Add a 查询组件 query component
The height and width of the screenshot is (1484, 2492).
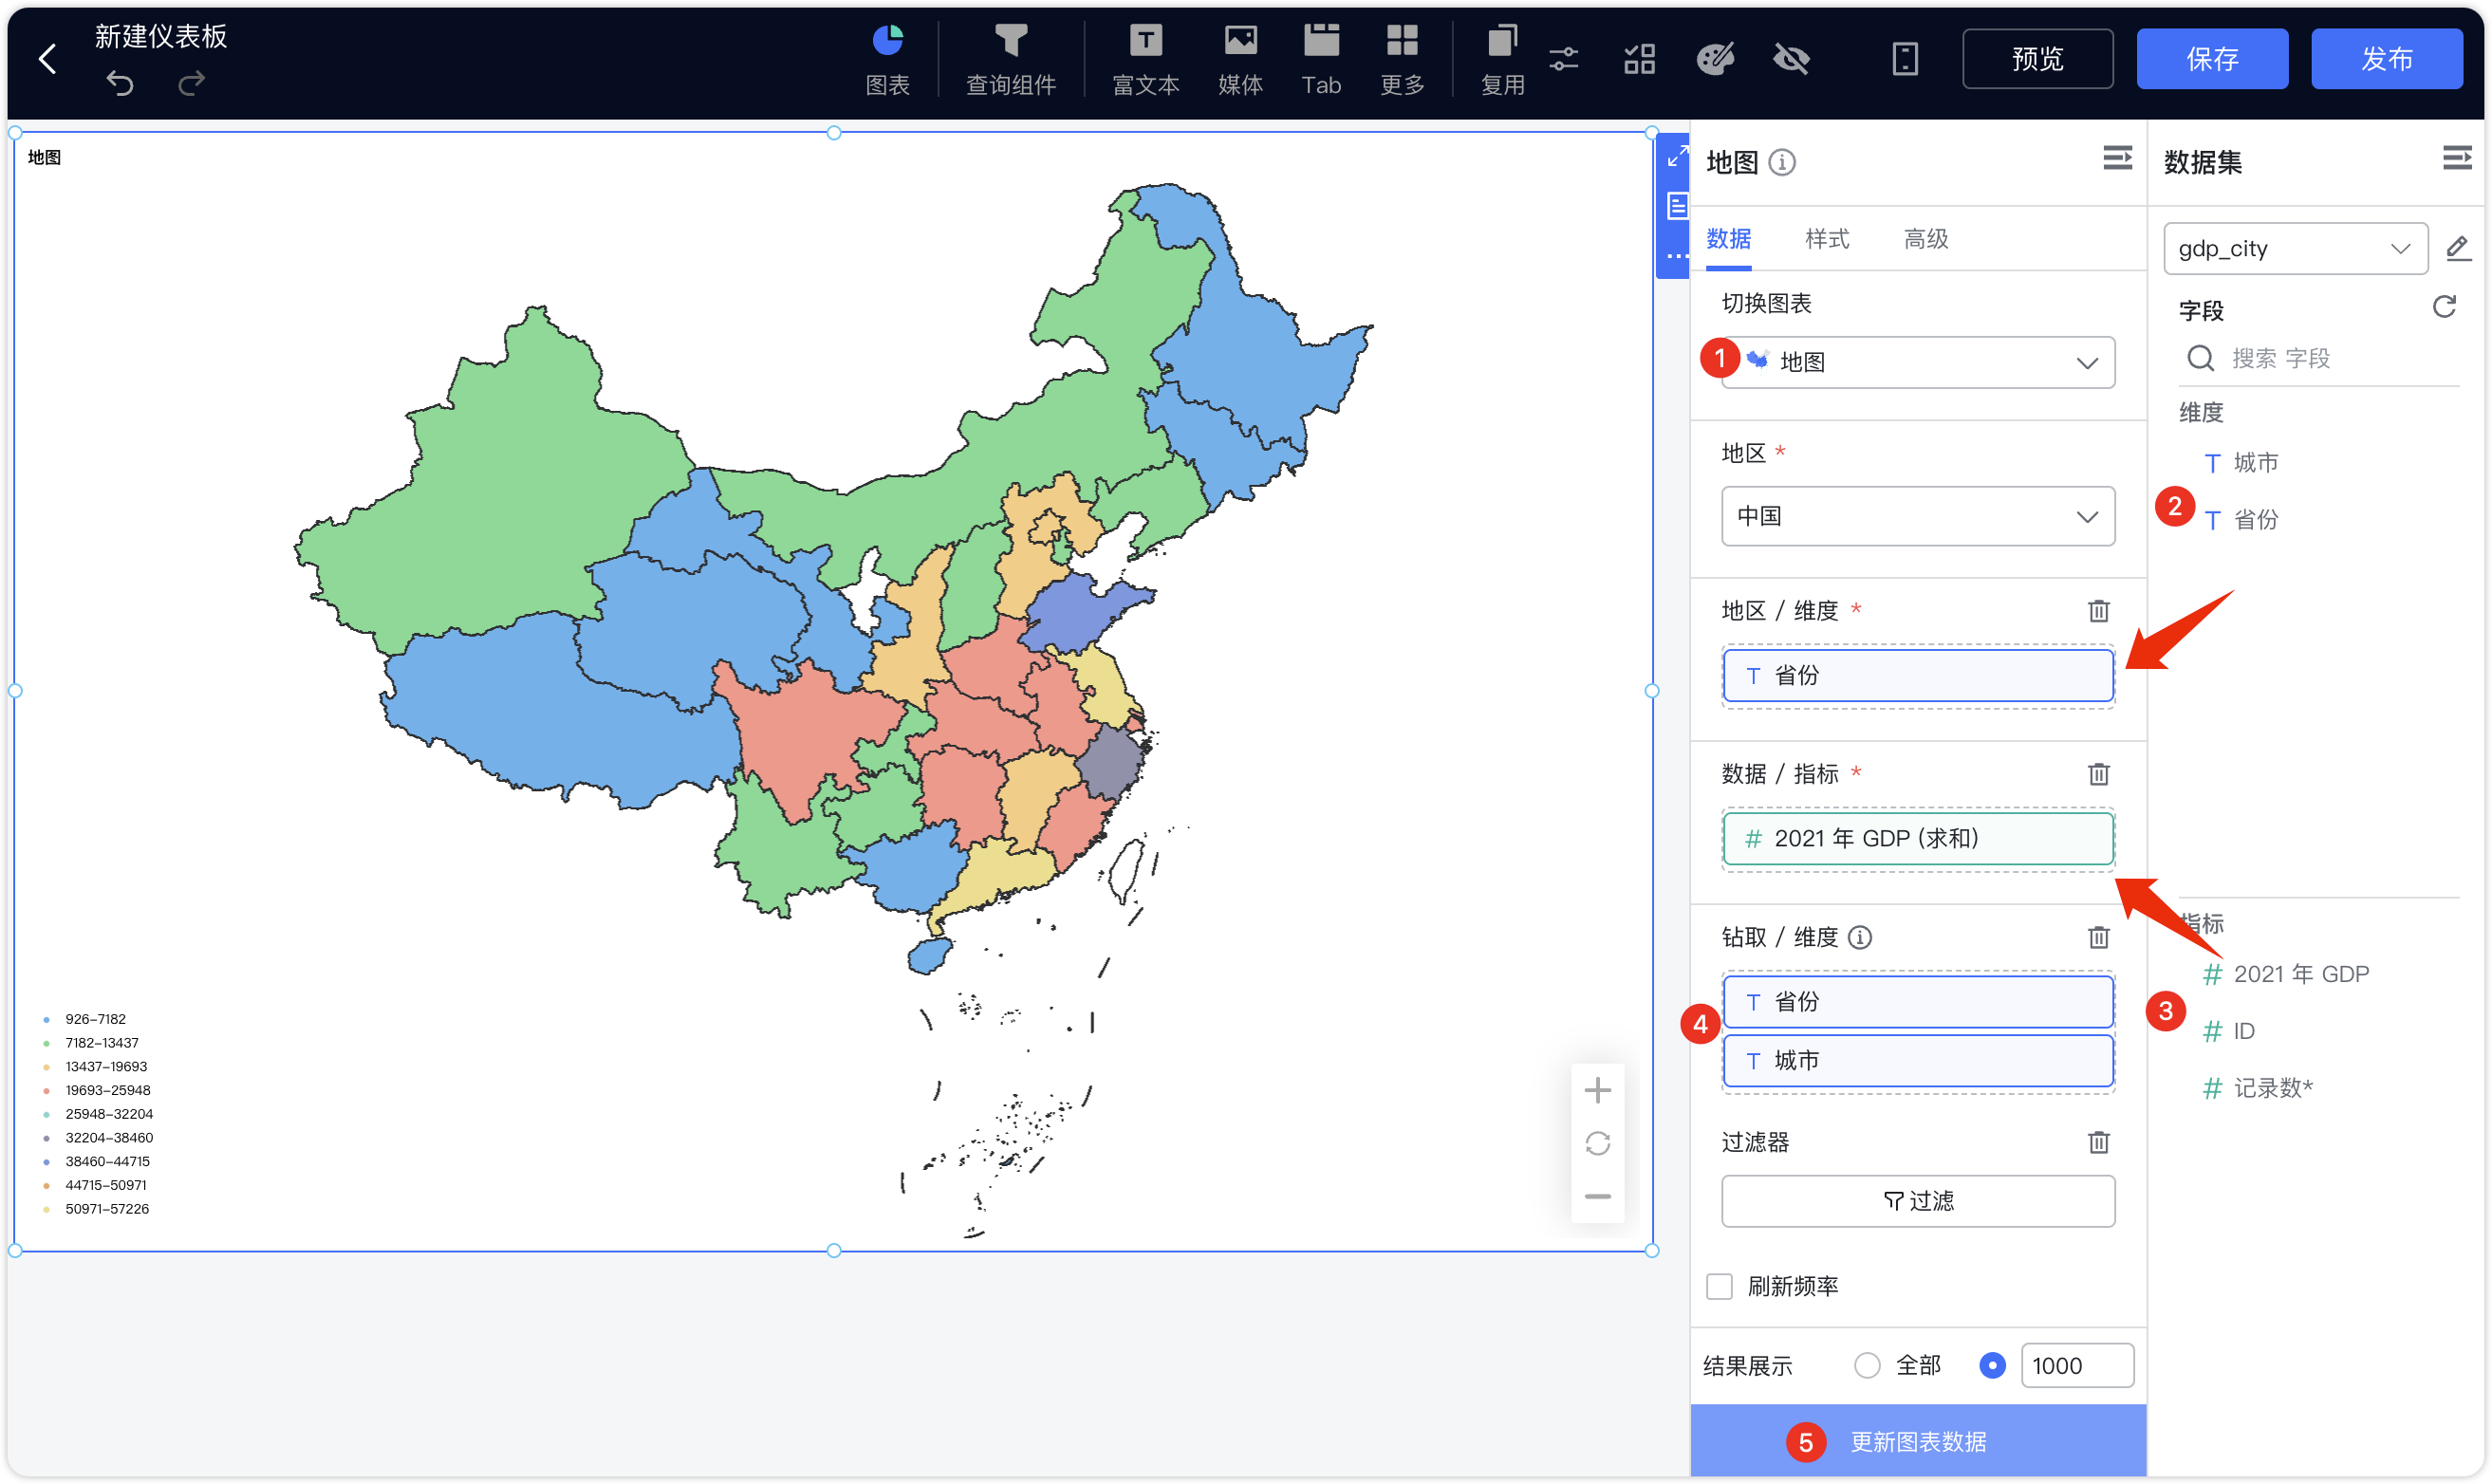click(x=1010, y=60)
